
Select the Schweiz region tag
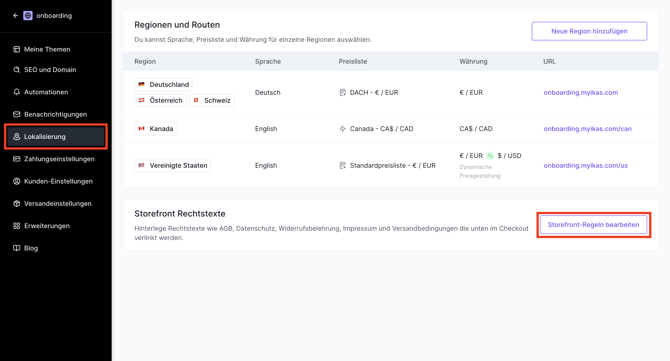click(x=212, y=100)
